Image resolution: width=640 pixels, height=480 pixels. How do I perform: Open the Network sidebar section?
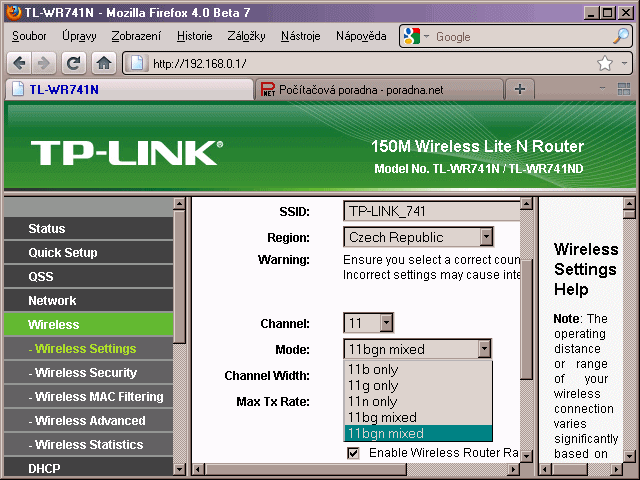tap(89, 301)
